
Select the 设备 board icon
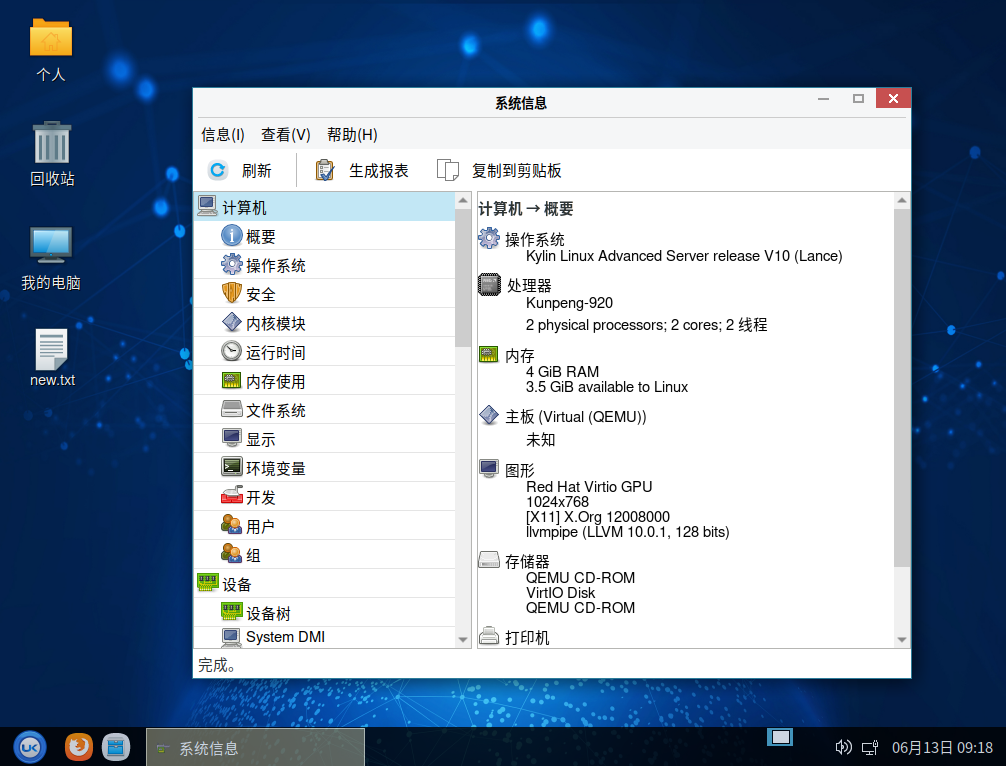208,582
